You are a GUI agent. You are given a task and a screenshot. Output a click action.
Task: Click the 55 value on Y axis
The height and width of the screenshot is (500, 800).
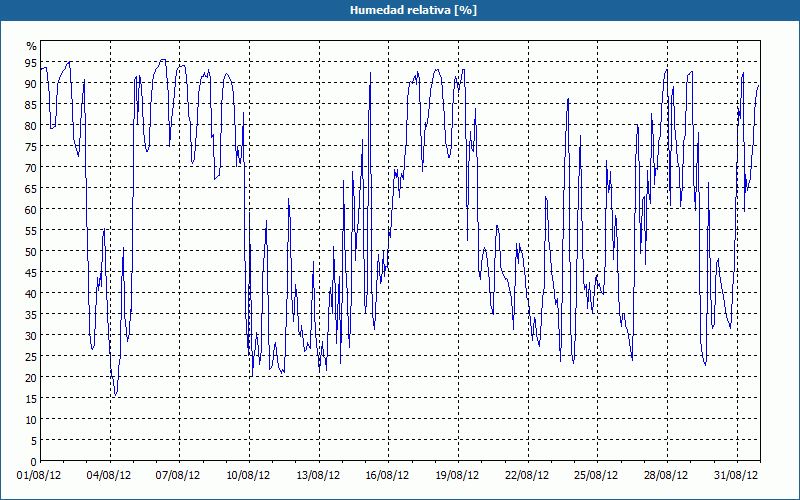click(x=31, y=231)
